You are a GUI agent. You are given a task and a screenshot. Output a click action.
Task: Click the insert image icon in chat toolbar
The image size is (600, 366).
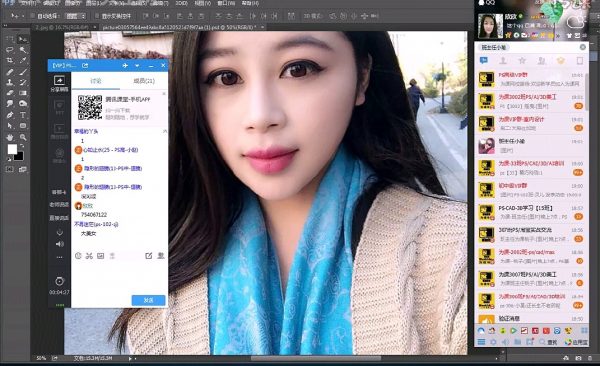point(101,256)
